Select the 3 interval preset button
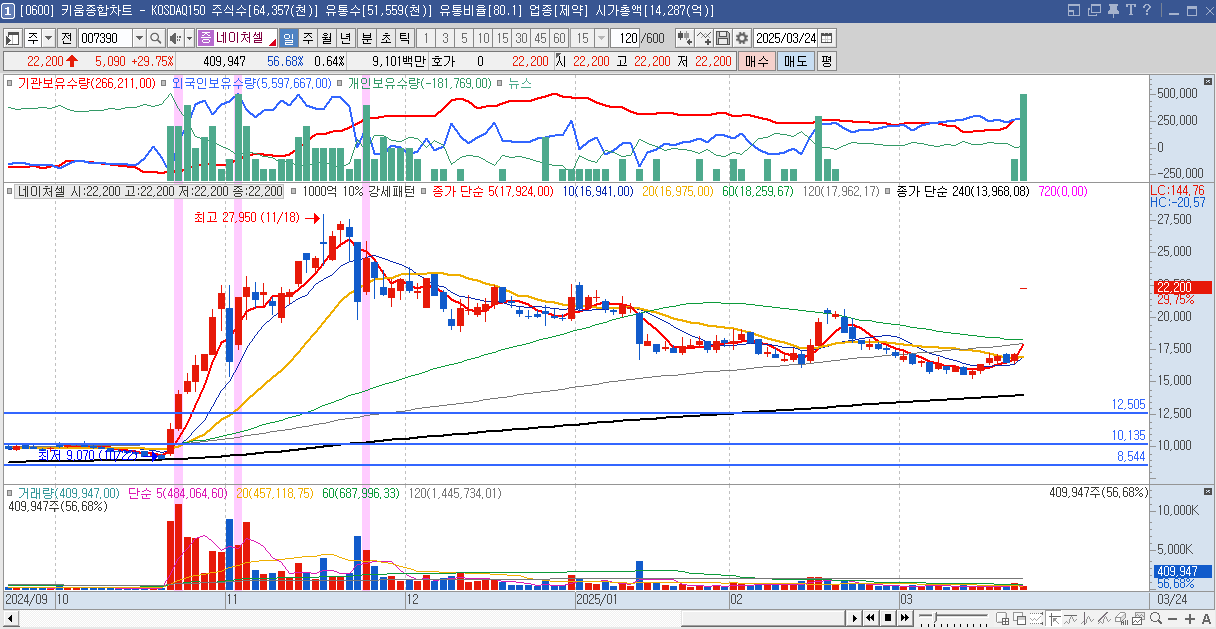This screenshot has height=629, width=1216. tap(445, 38)
